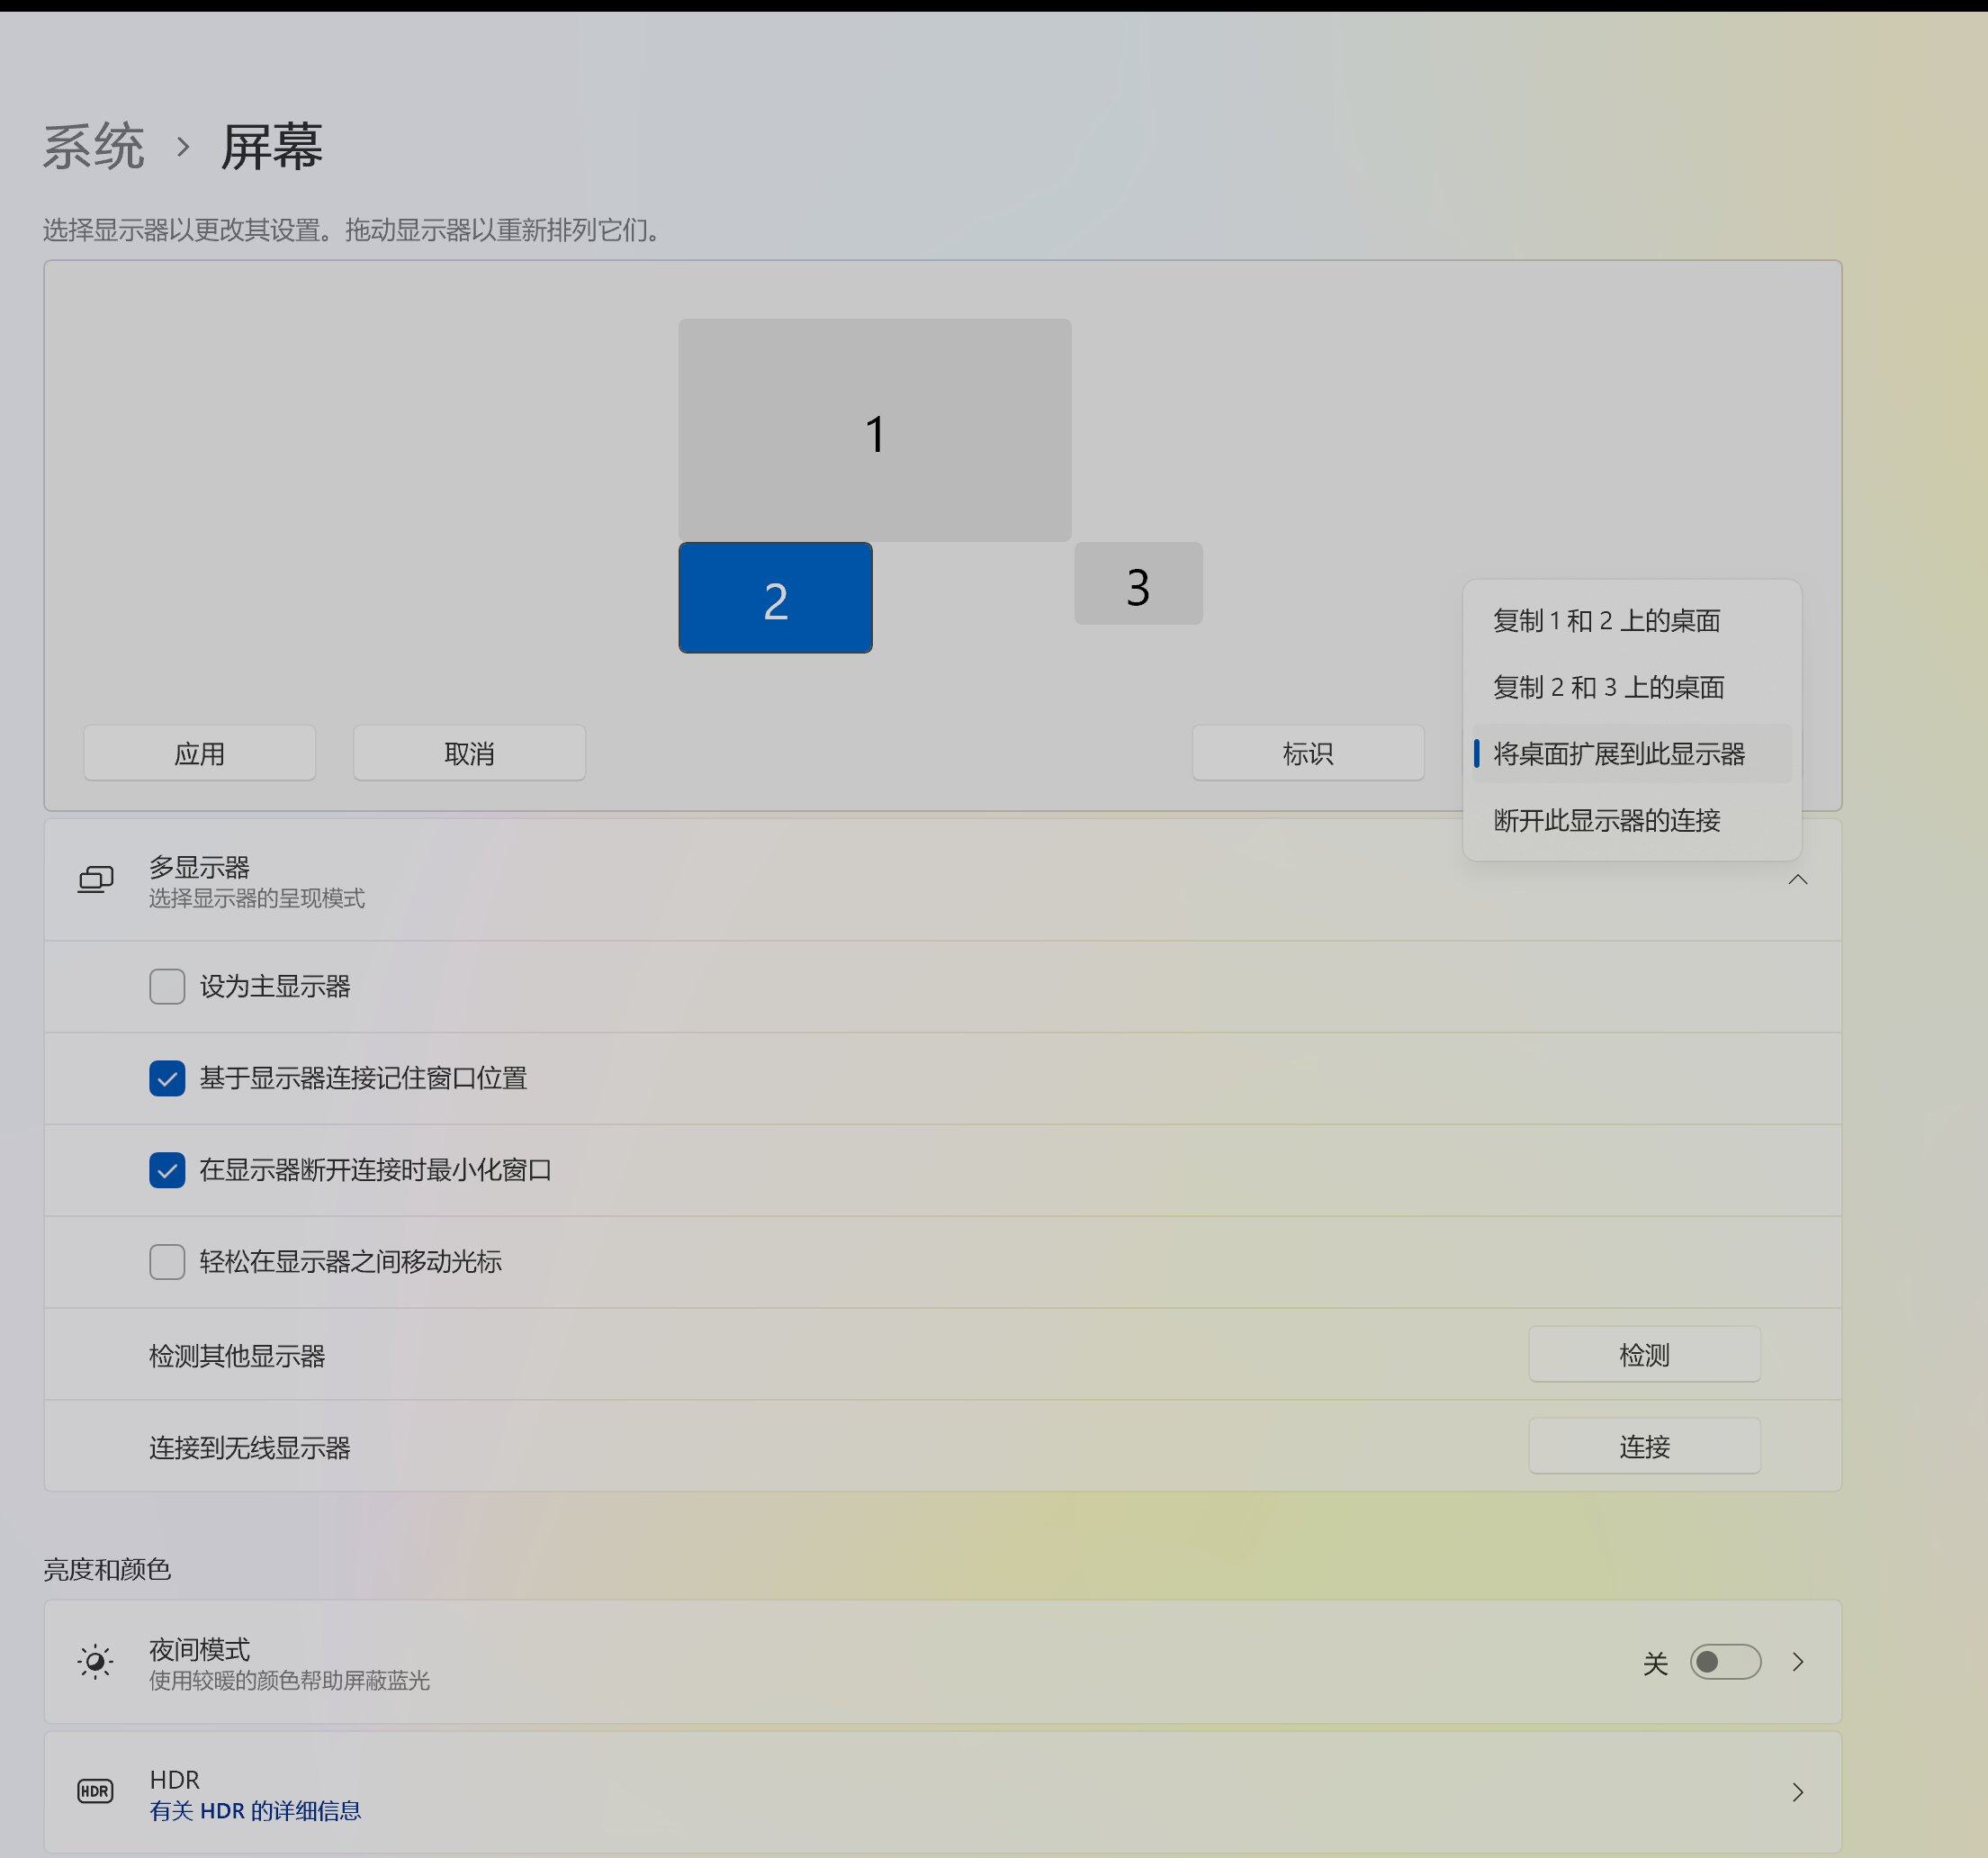1988x1858 pixels.
Task: Click the 检测 button for other displays
Action: tap(1646, 1355)
